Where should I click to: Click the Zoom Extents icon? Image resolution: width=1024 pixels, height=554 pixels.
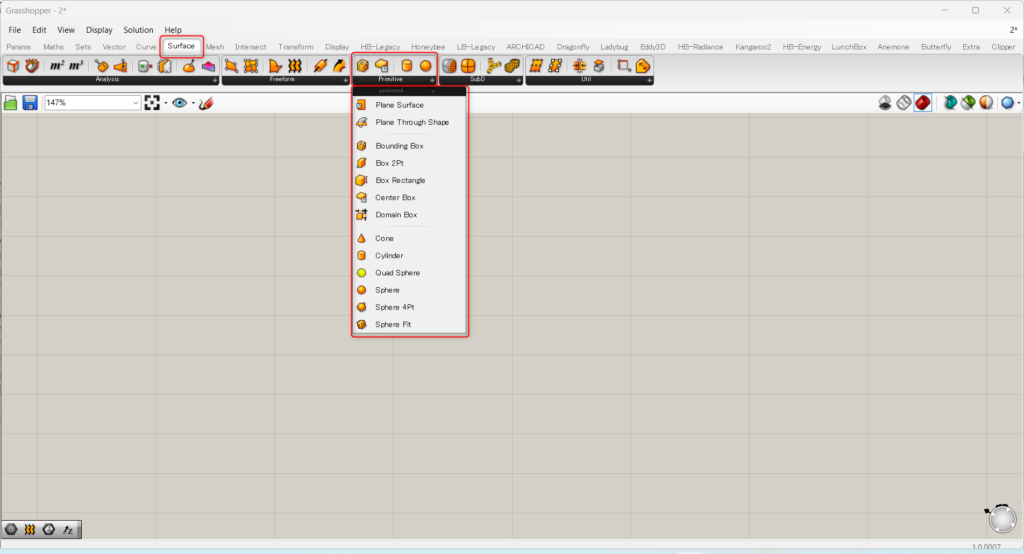[x=153, y=103]
